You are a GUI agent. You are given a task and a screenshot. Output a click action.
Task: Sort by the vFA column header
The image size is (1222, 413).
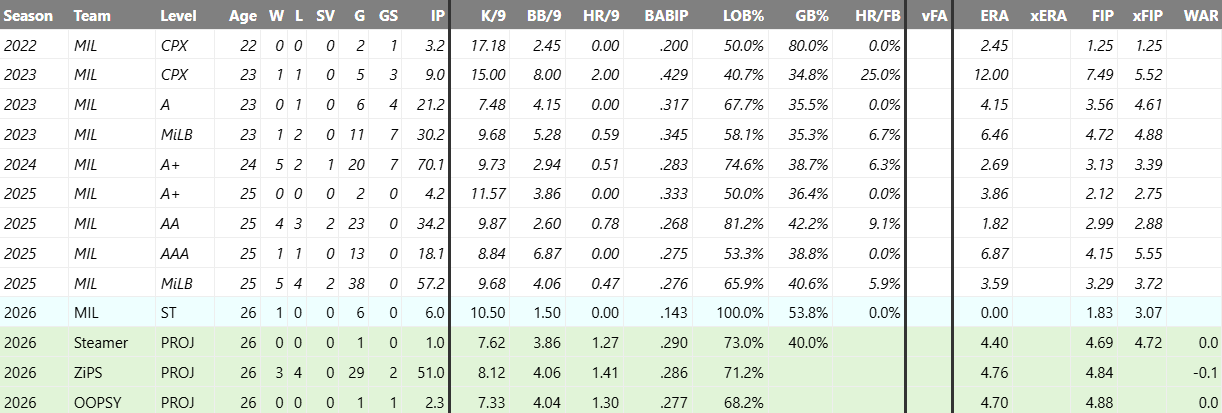tap(929, 16)
